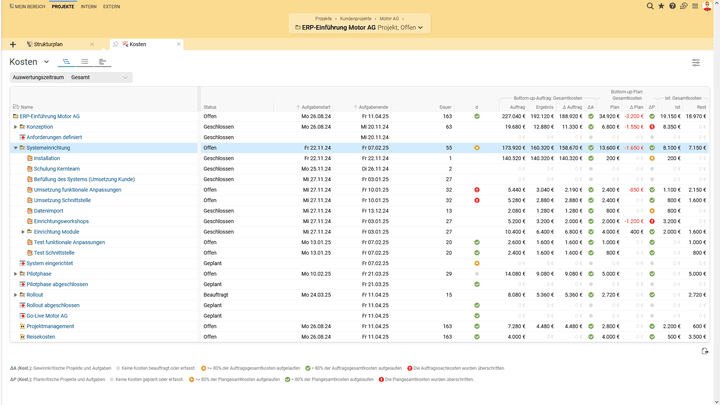Click the Anforderungen definiert milestone icon
Viewport: 720px width, 405px height.
tap(22, 137)
